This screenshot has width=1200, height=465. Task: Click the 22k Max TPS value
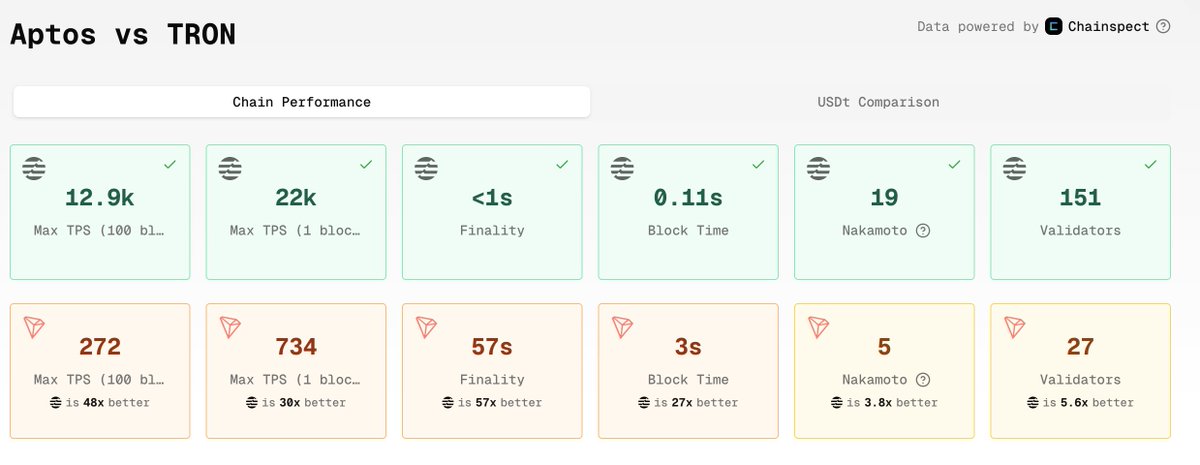pyautogui.click(x=296, y=197)
